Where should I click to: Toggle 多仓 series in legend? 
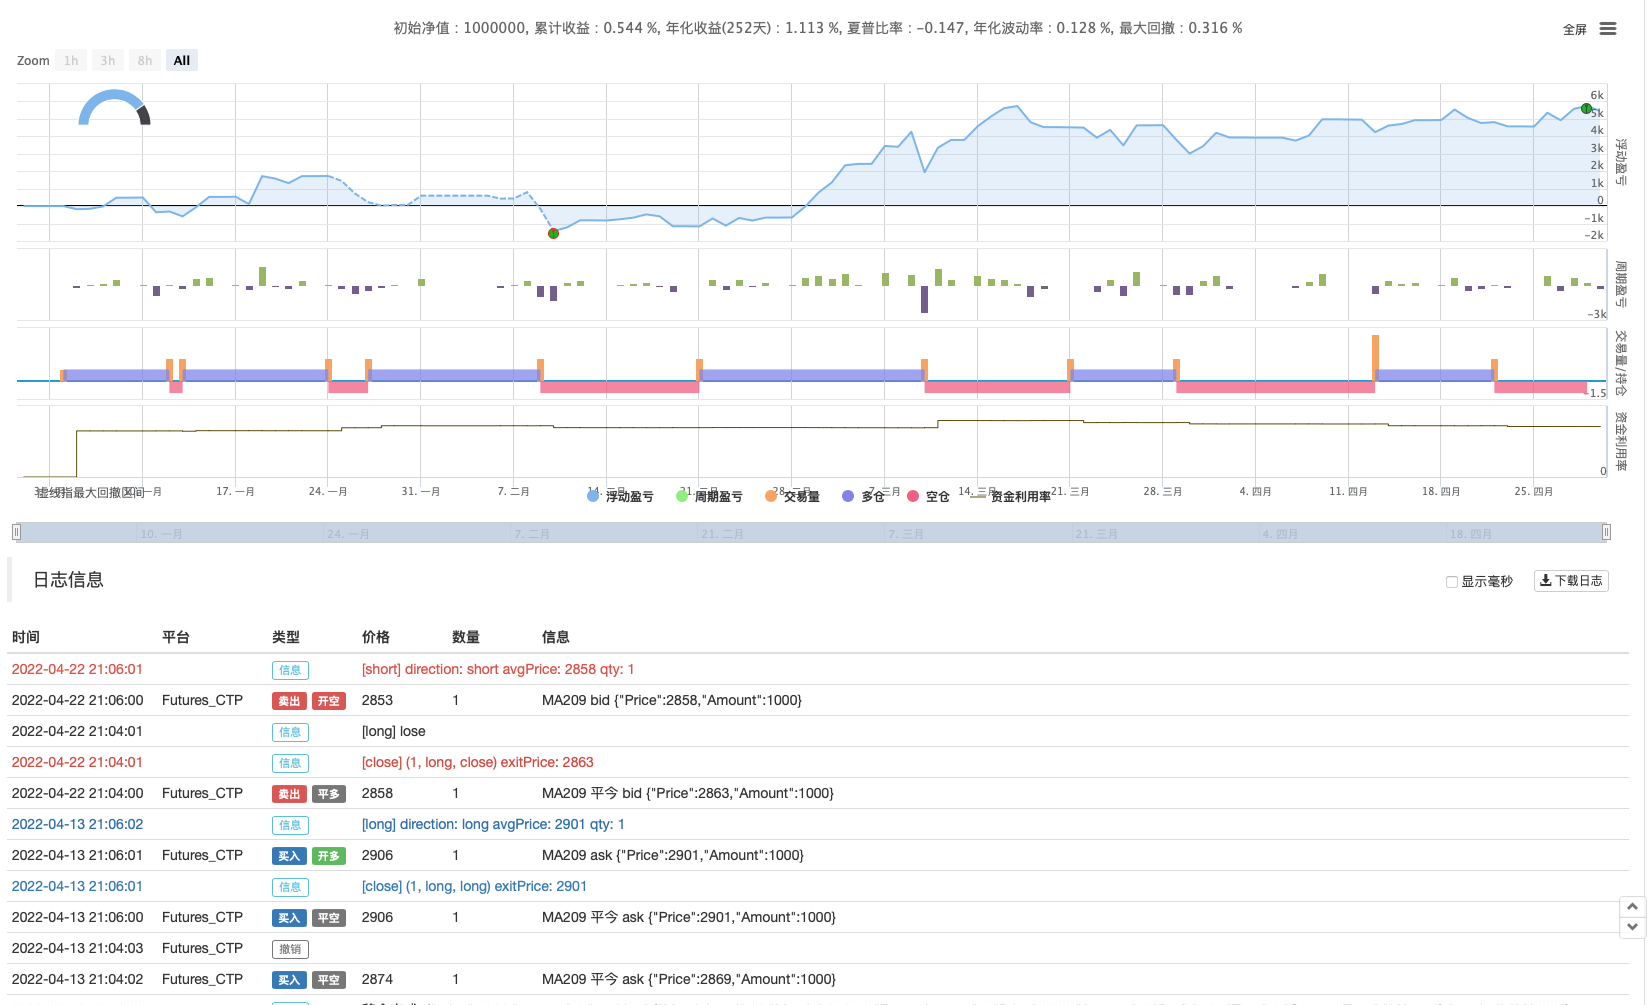pyautogui.click(x=864, y=496)
